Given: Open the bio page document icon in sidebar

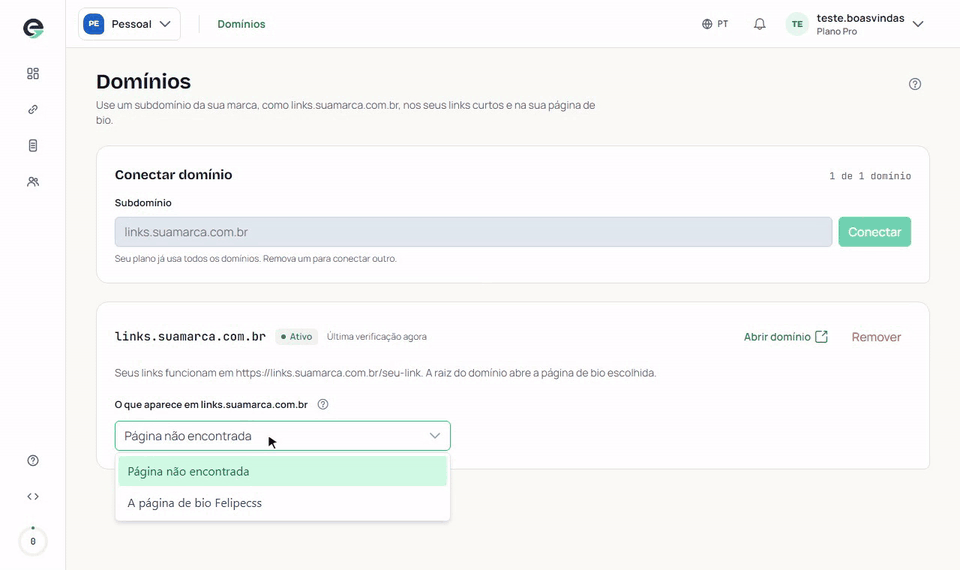Looking at the screenshot, I should point(33,146).
